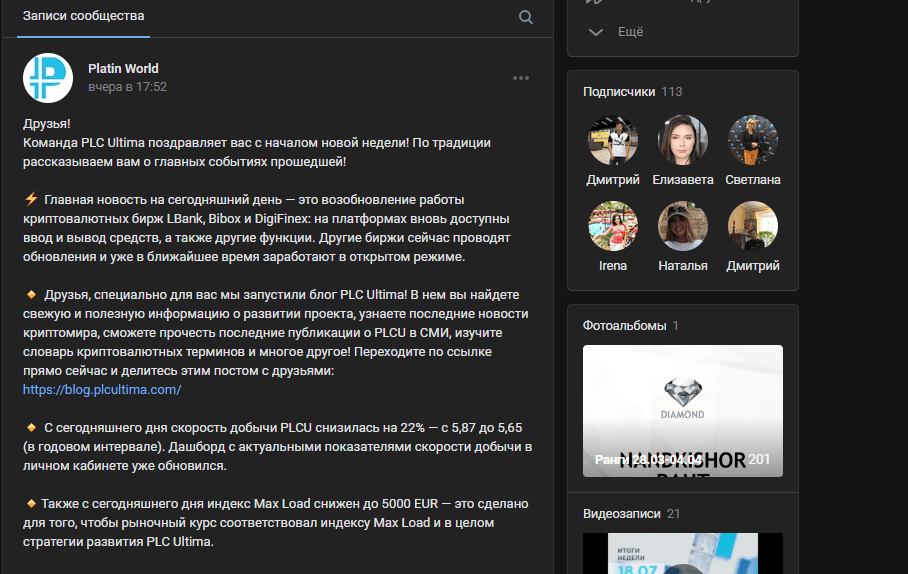Open Platin World author name link
The width and height of the screenshot is (908, 574).
point(123,69)
